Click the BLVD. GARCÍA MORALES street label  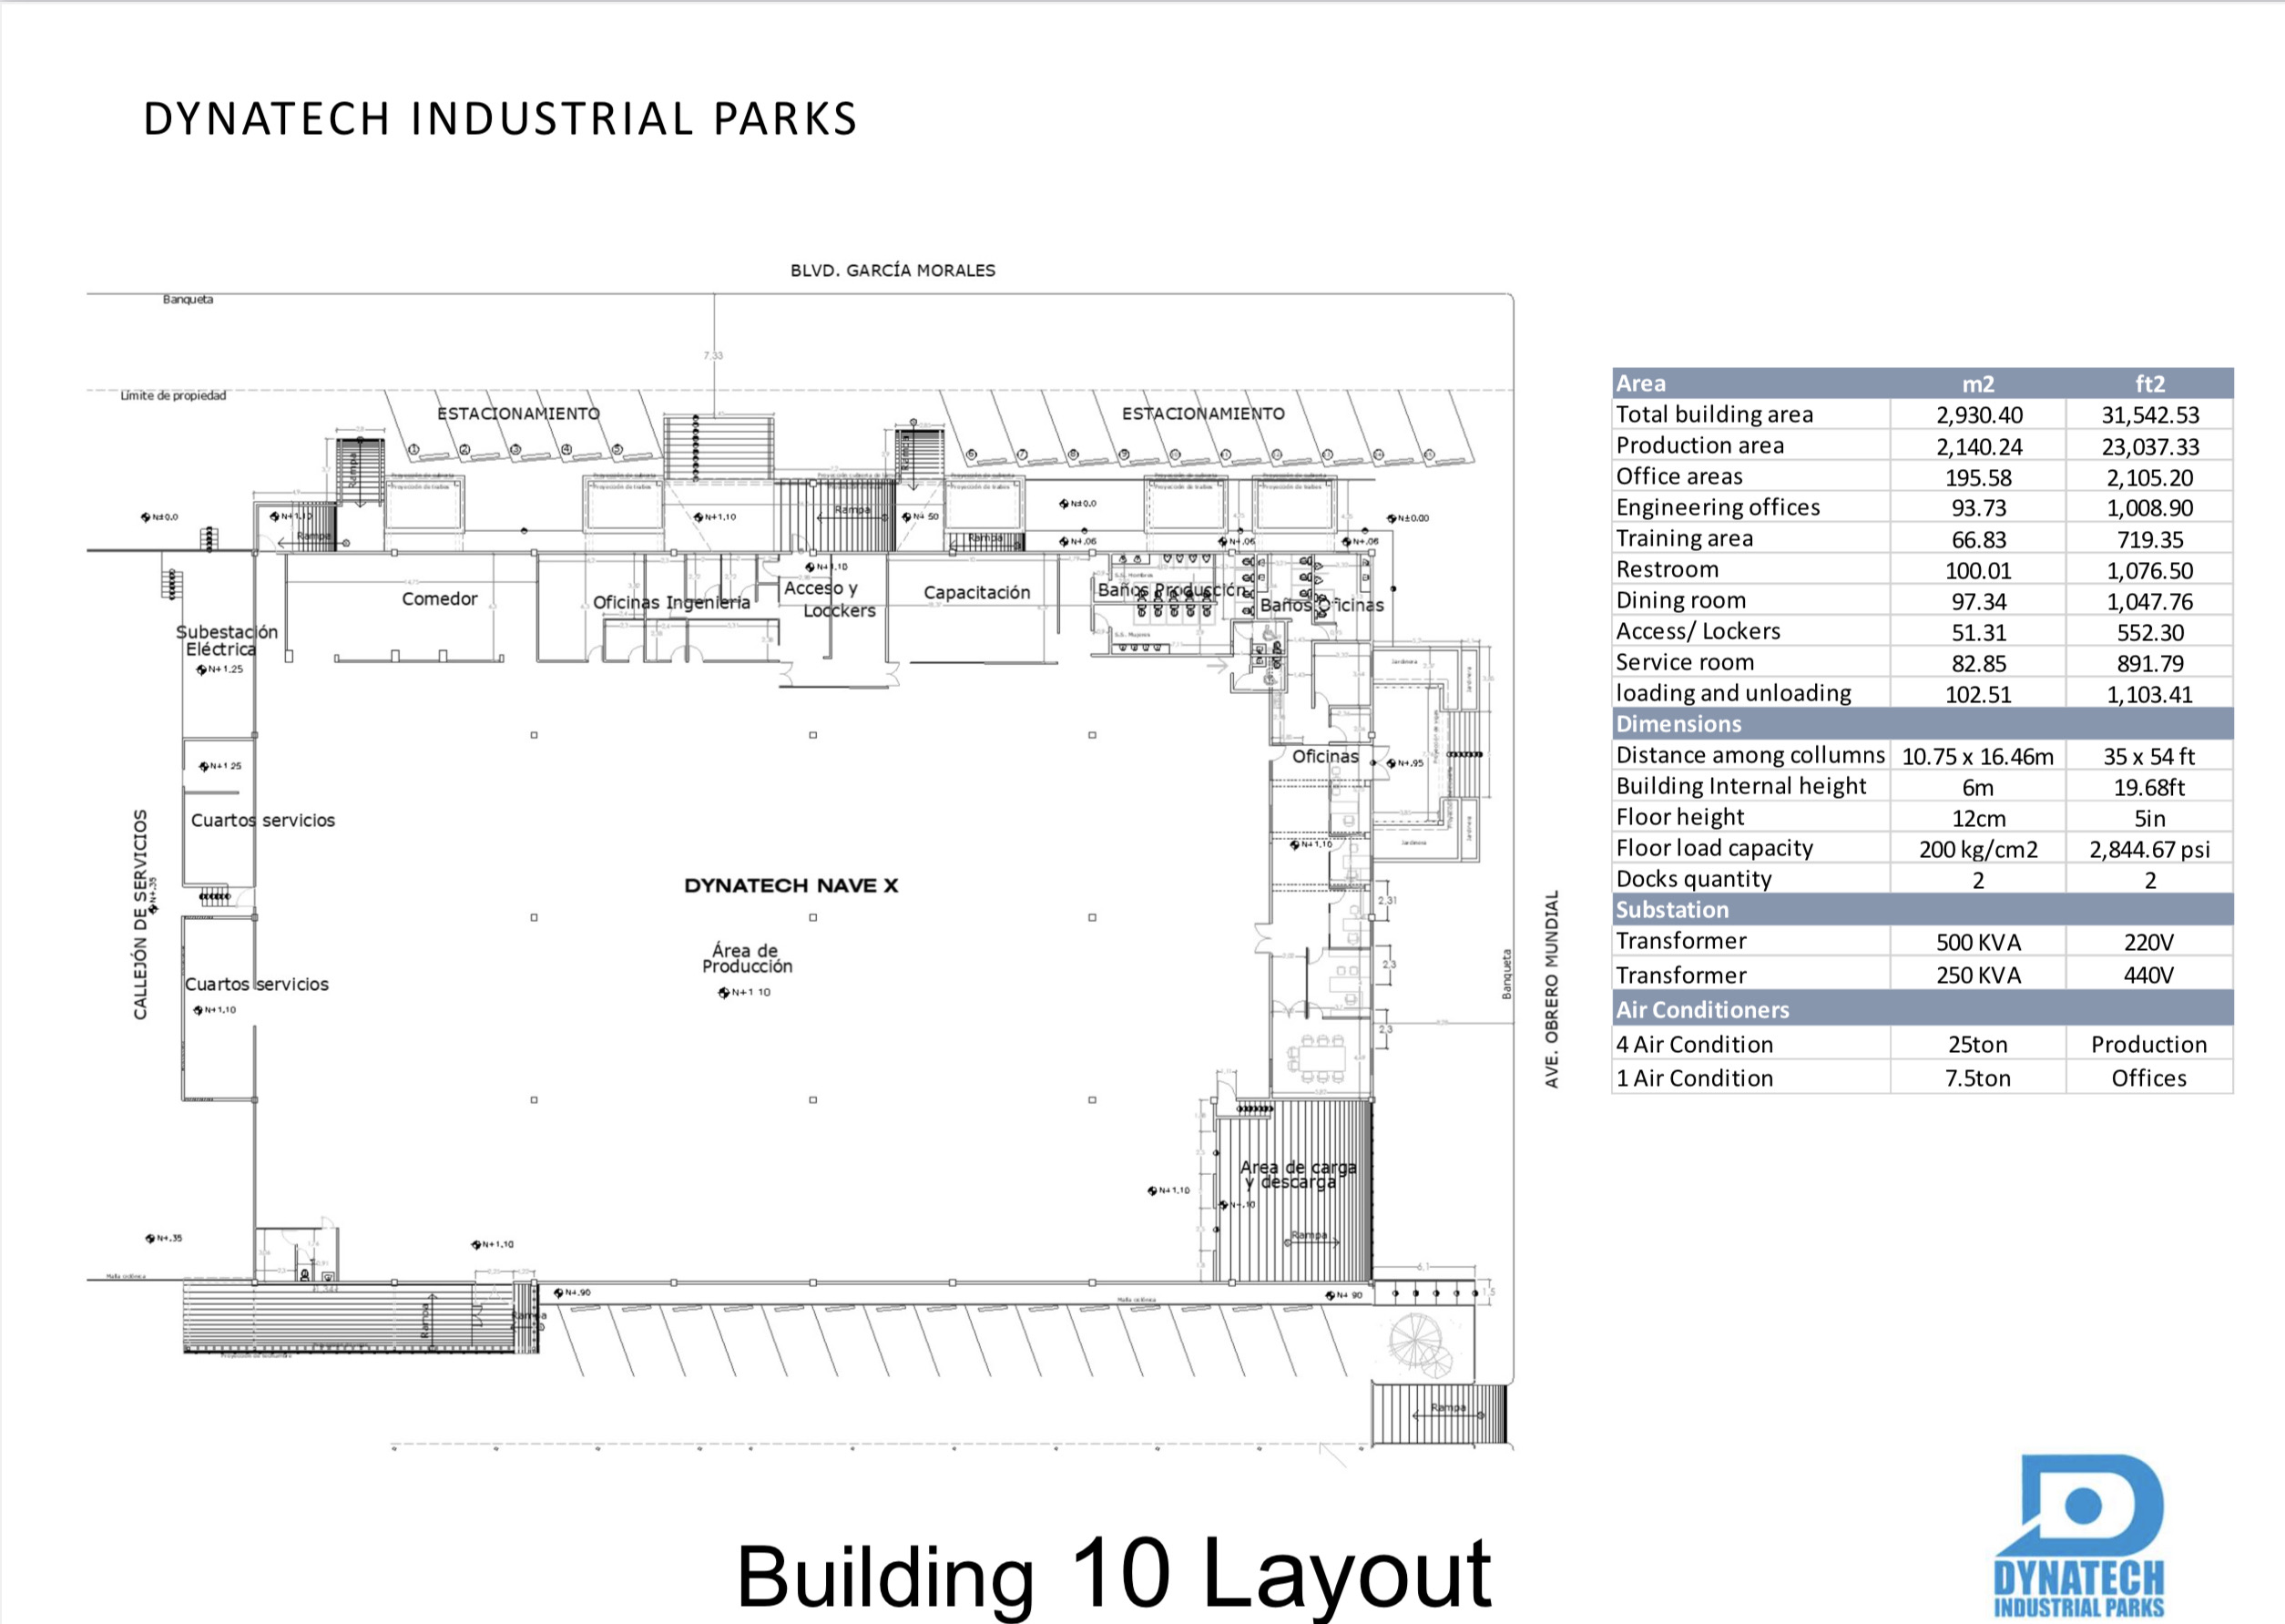click(892, 270)
